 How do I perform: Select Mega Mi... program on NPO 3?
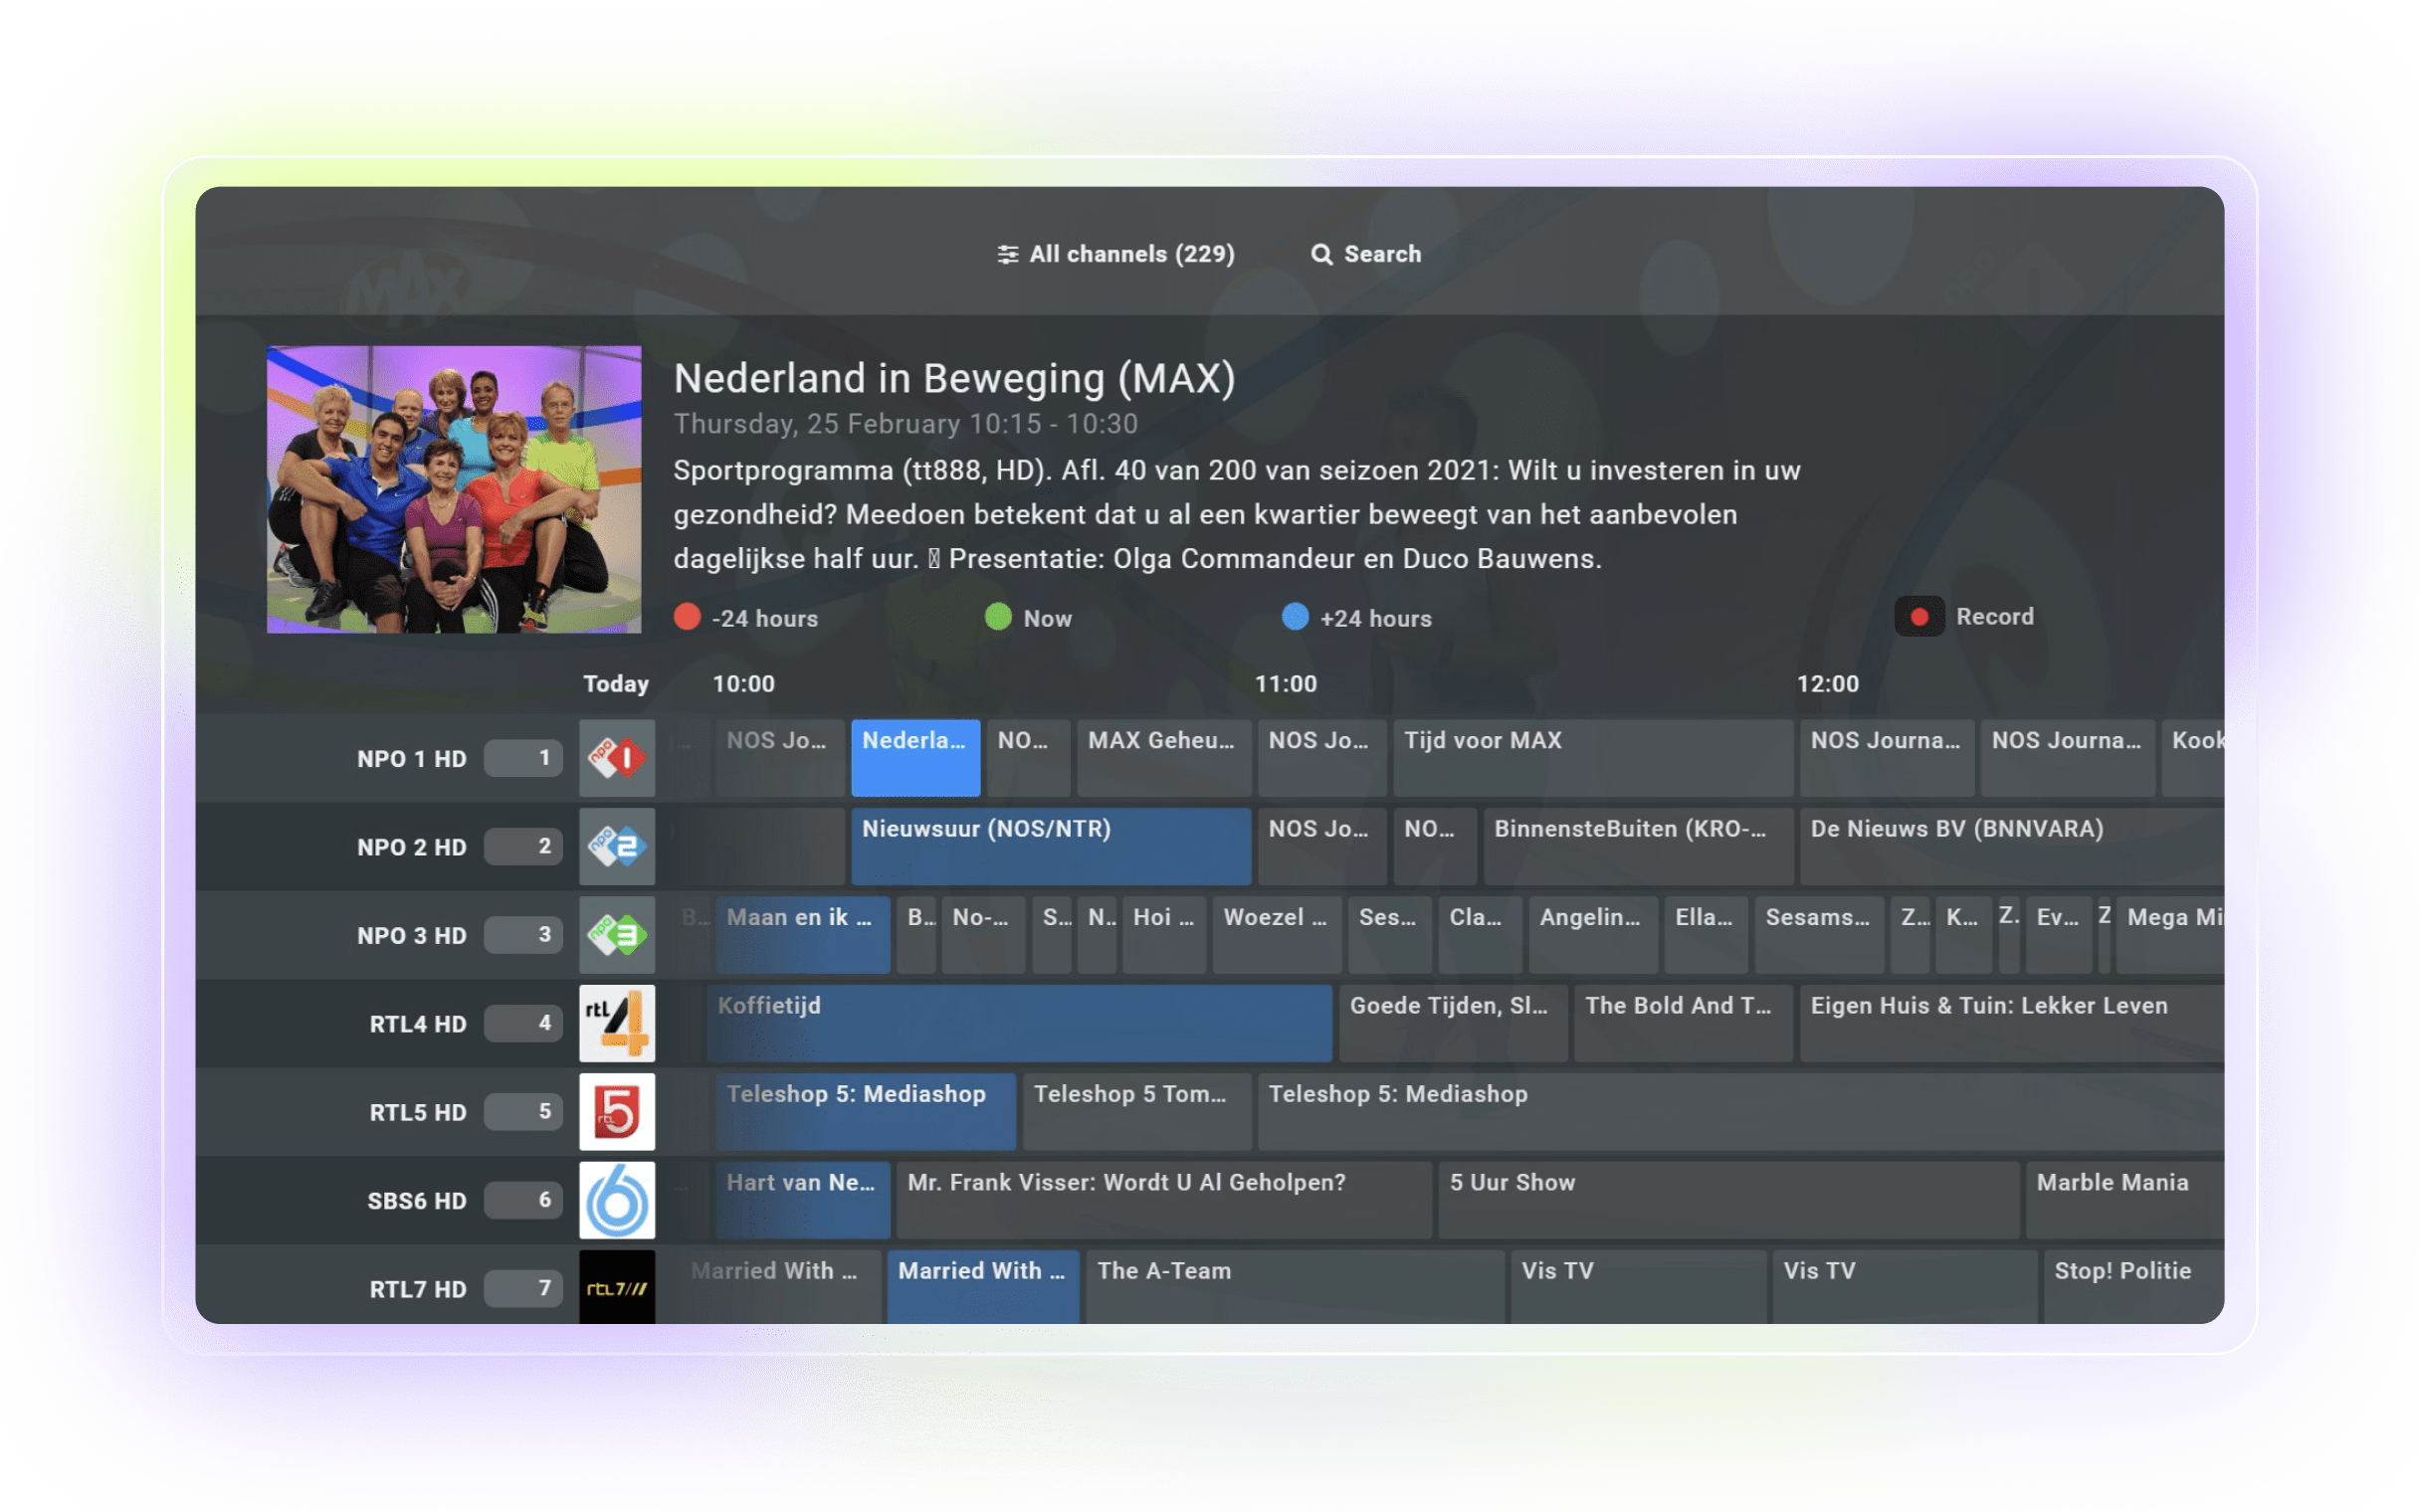(x=2170, y=935)
